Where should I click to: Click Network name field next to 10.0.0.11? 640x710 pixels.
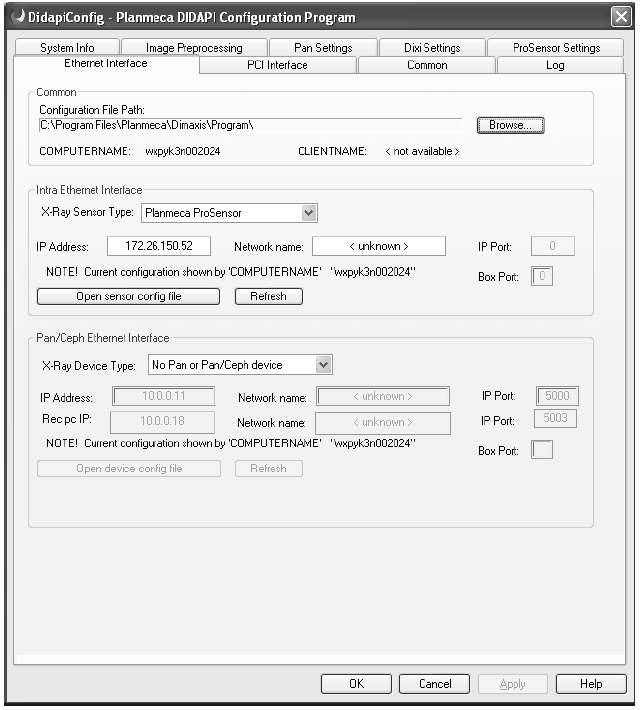(x=383, y=396)
